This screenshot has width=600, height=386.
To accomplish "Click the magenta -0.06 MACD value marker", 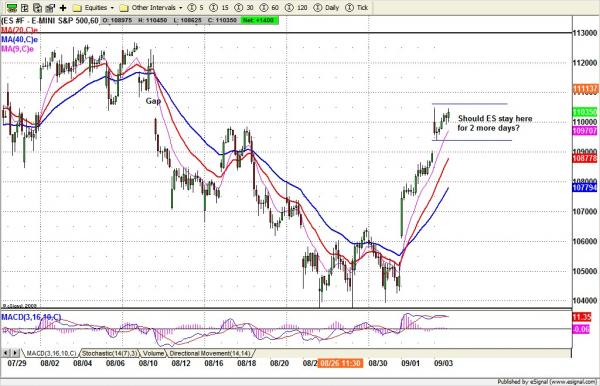I will [581, 329].
